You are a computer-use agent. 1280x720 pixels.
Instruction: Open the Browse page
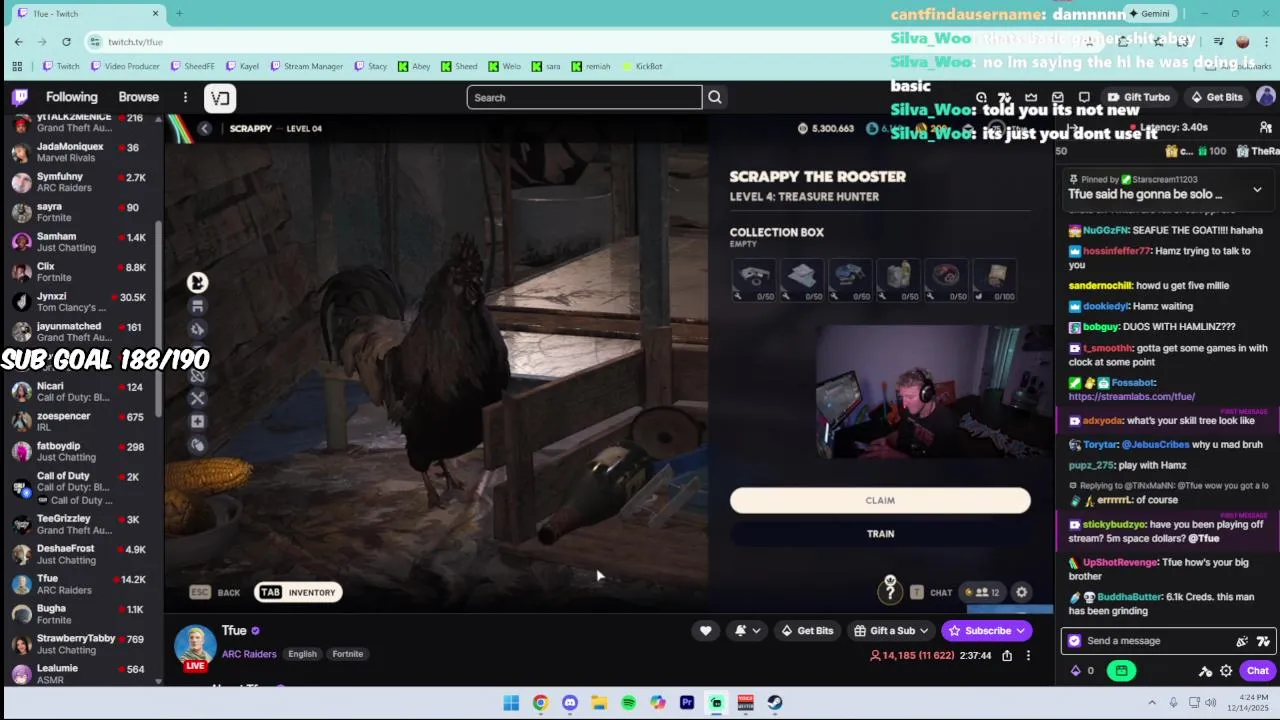pyautogui.click(x=139, y=97)
